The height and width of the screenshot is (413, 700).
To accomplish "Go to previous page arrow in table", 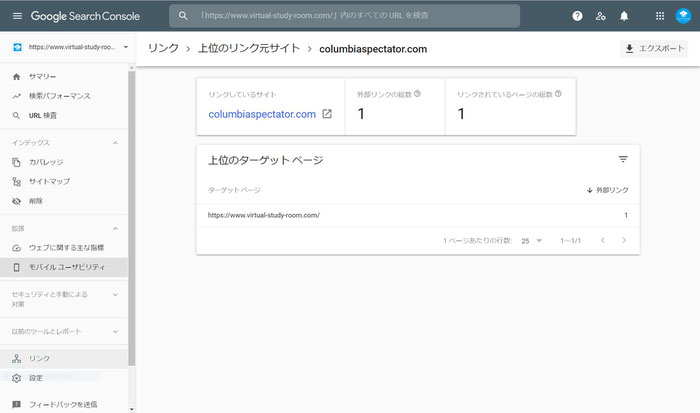I will point(603,240).
